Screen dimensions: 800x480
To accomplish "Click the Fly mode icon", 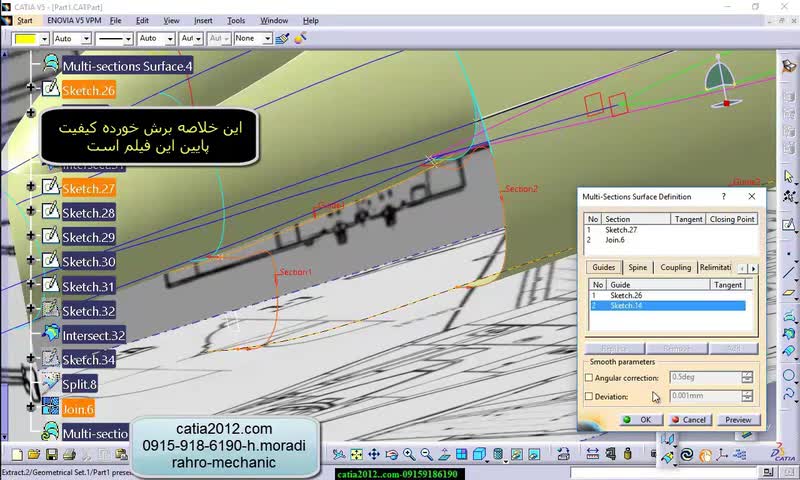I will click(339, 454).
